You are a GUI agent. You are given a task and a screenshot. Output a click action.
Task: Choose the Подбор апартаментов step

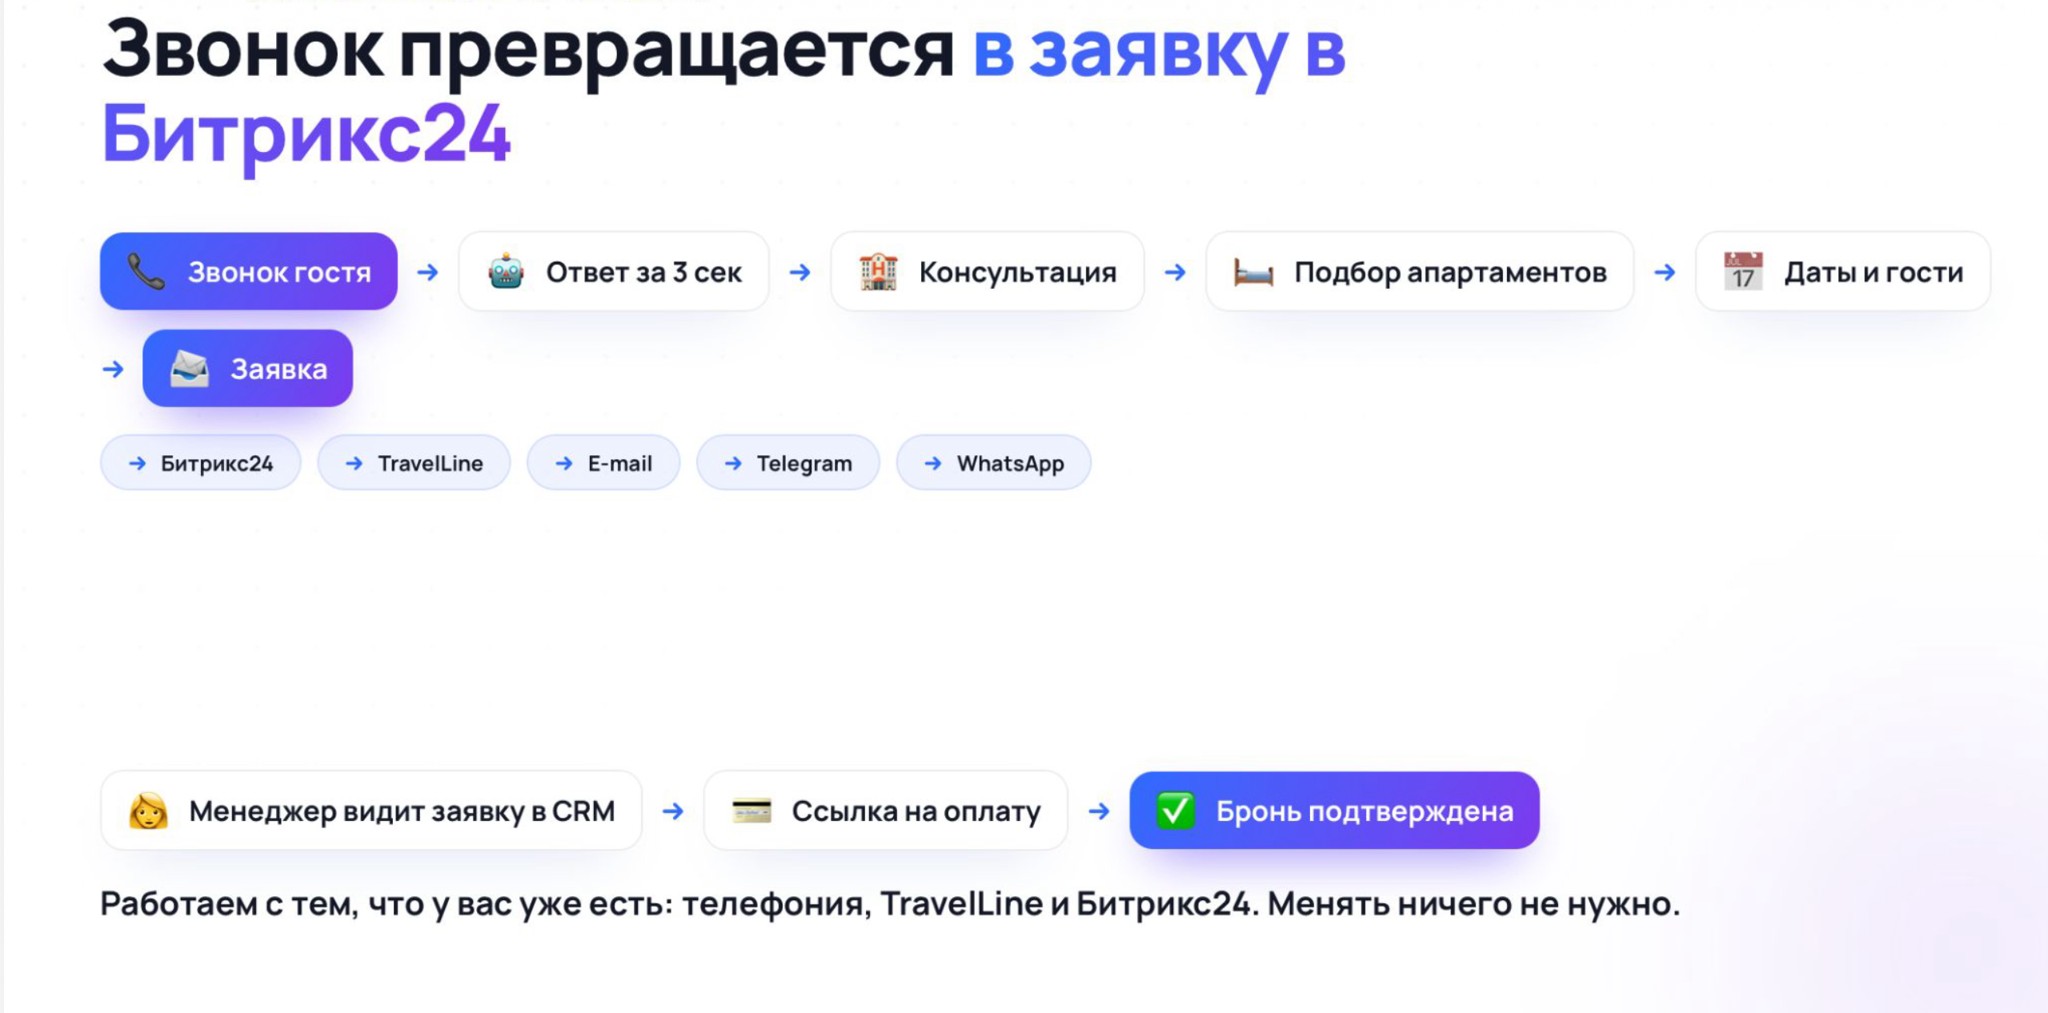tap(1420, 272)
